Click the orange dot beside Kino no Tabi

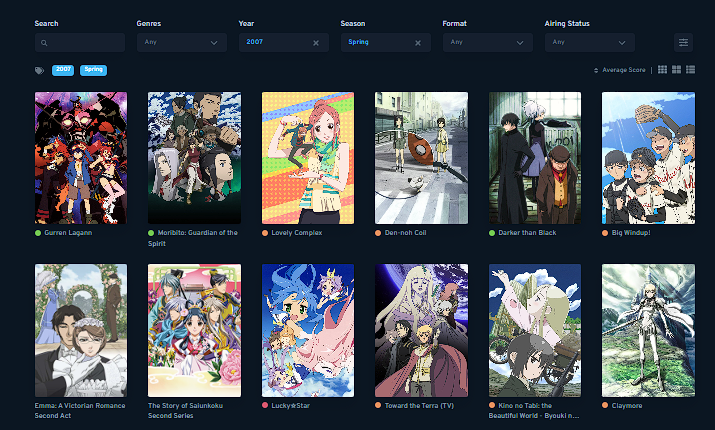[x=492, y=405]
